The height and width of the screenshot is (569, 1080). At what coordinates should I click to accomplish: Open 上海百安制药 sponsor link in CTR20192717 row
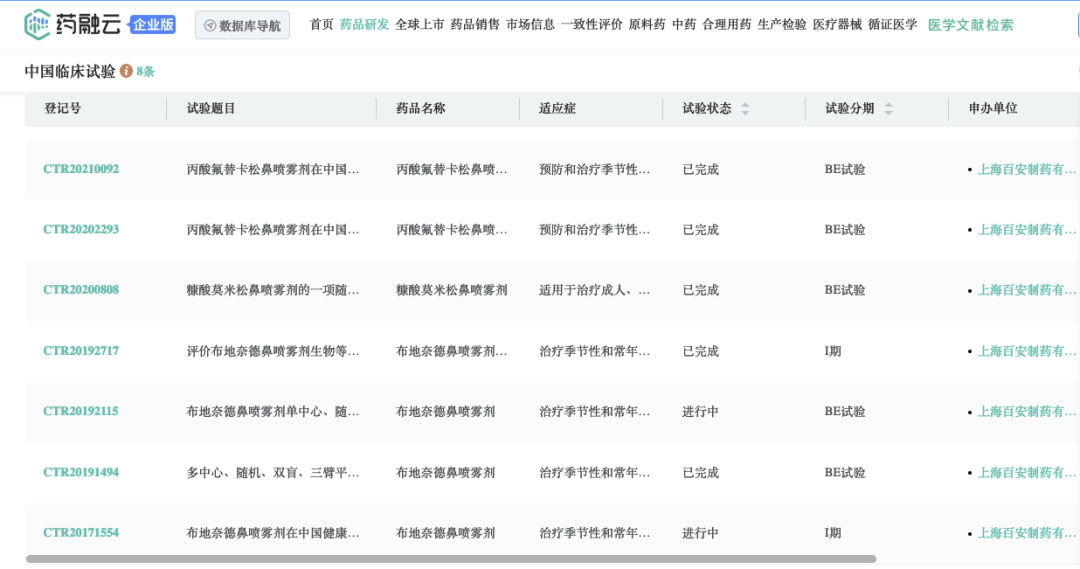click(x=1026, y=351)
